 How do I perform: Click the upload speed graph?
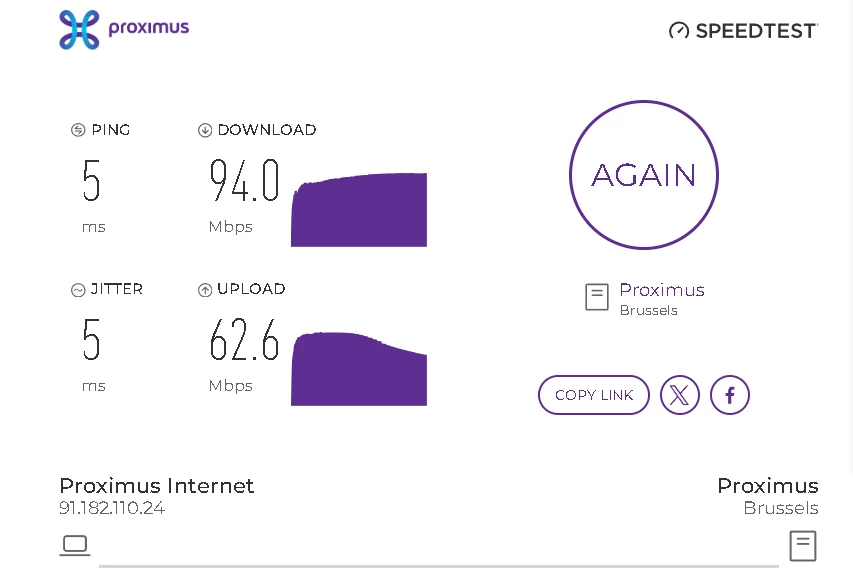[x=359, y=371]
